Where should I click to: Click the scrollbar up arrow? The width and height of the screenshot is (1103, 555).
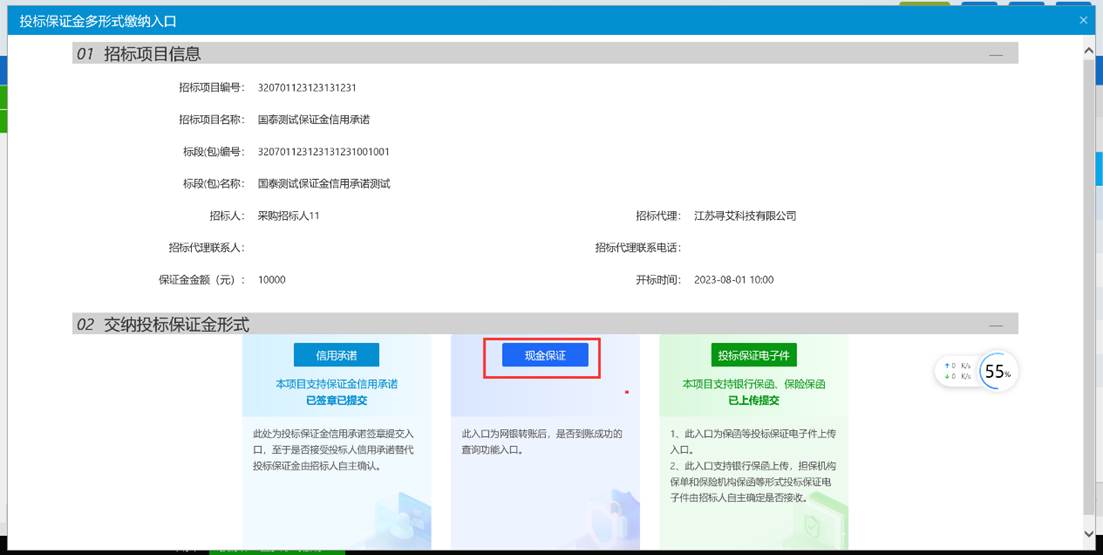click(x=1088, y=47)
